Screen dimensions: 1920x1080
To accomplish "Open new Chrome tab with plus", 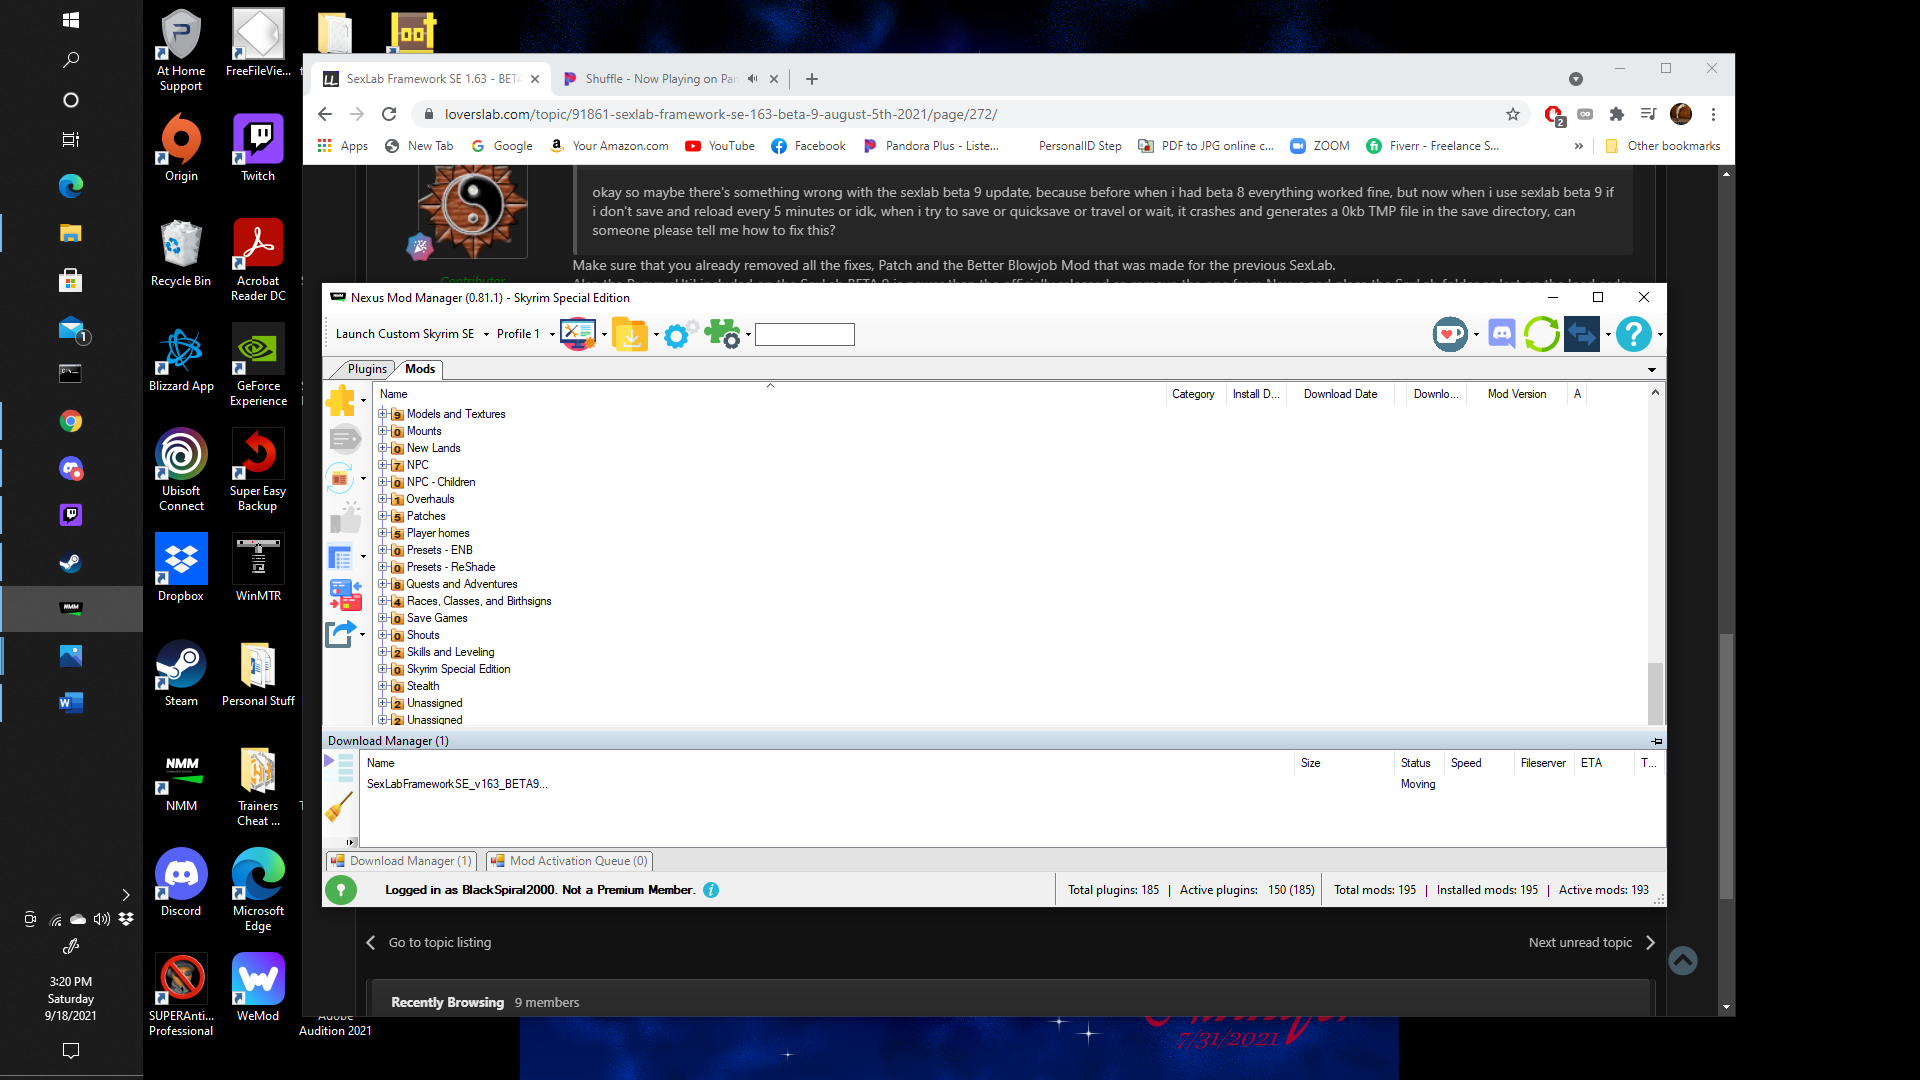I will [812, 79].
